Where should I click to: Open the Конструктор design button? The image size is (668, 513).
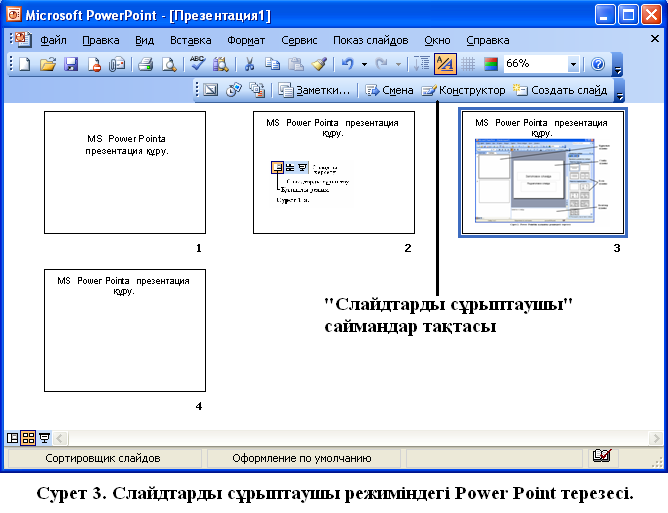[463, 90]
